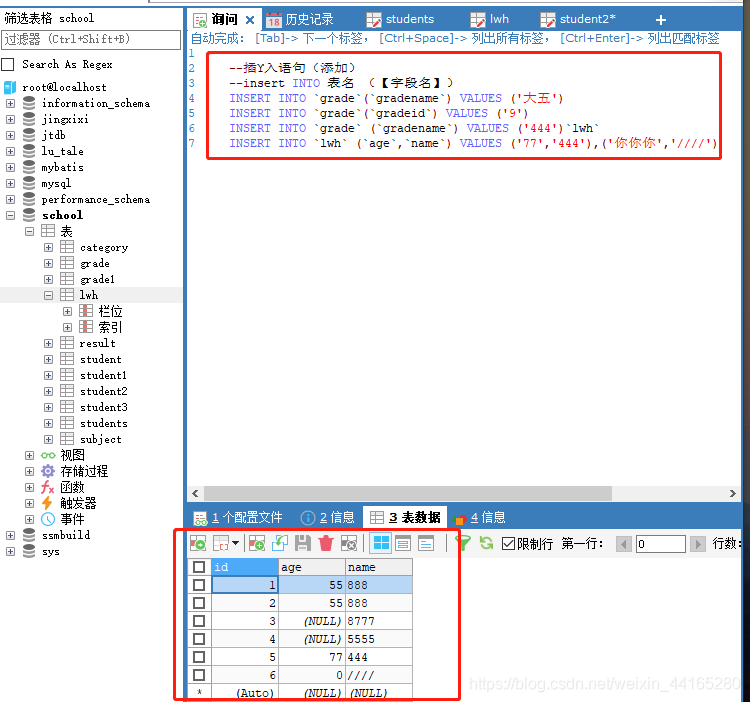Click the refresh result data icon
Viewport: 750px width, 702px height.
[x=486, y=543]
